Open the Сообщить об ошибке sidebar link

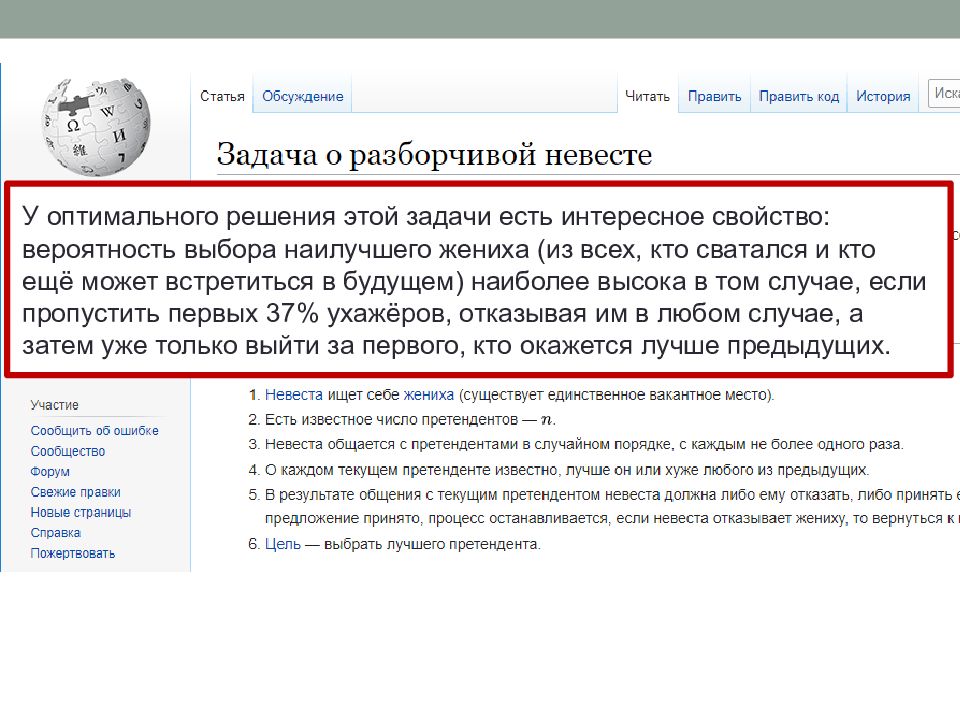pos(94,431)
